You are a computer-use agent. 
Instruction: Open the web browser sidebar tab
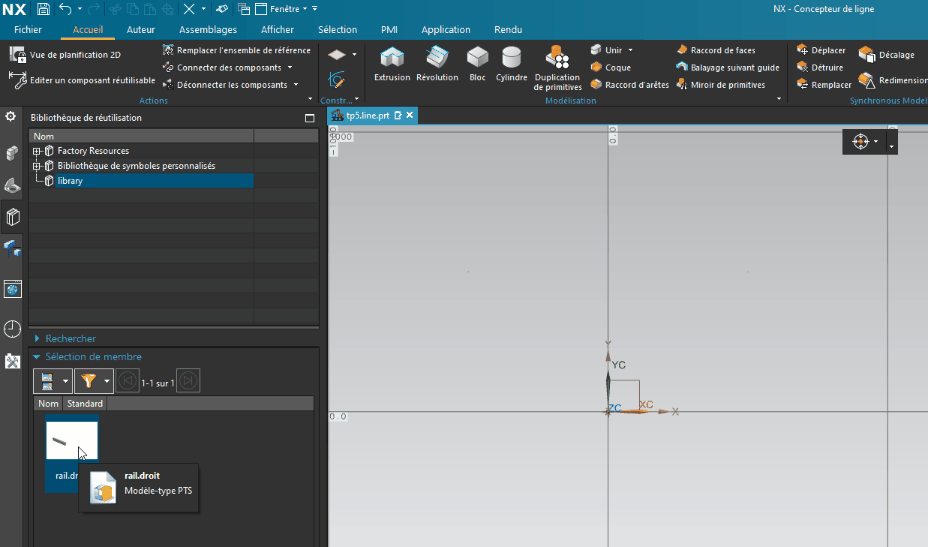[12, 289]
